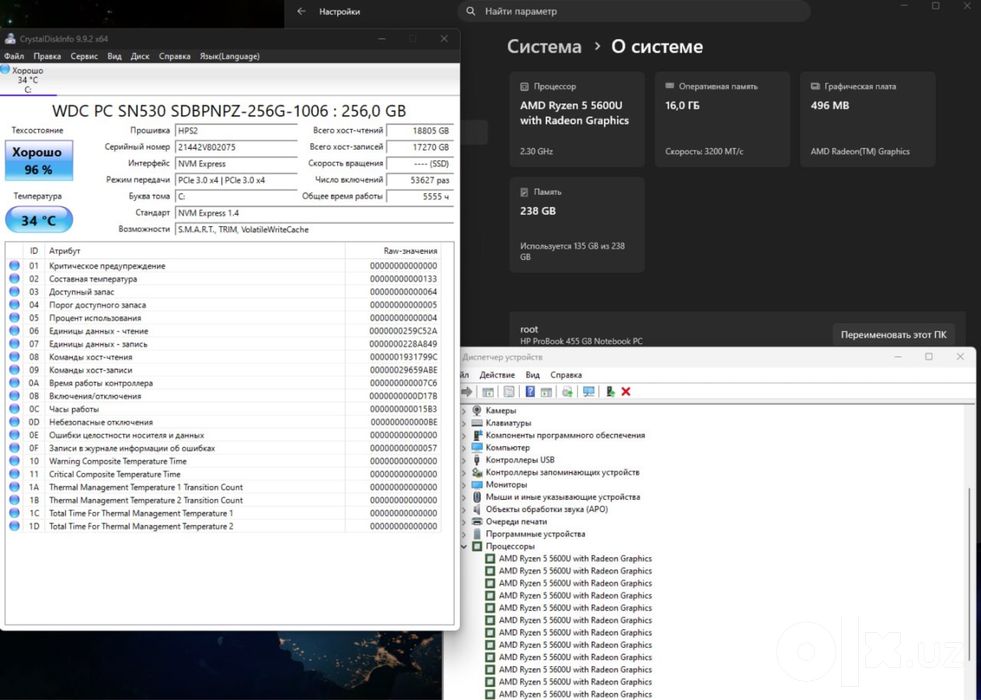Open the Properties sheet icon in Device Manager toolbar
The width and height of the screenshot is (981, 700).
point(509,392)
